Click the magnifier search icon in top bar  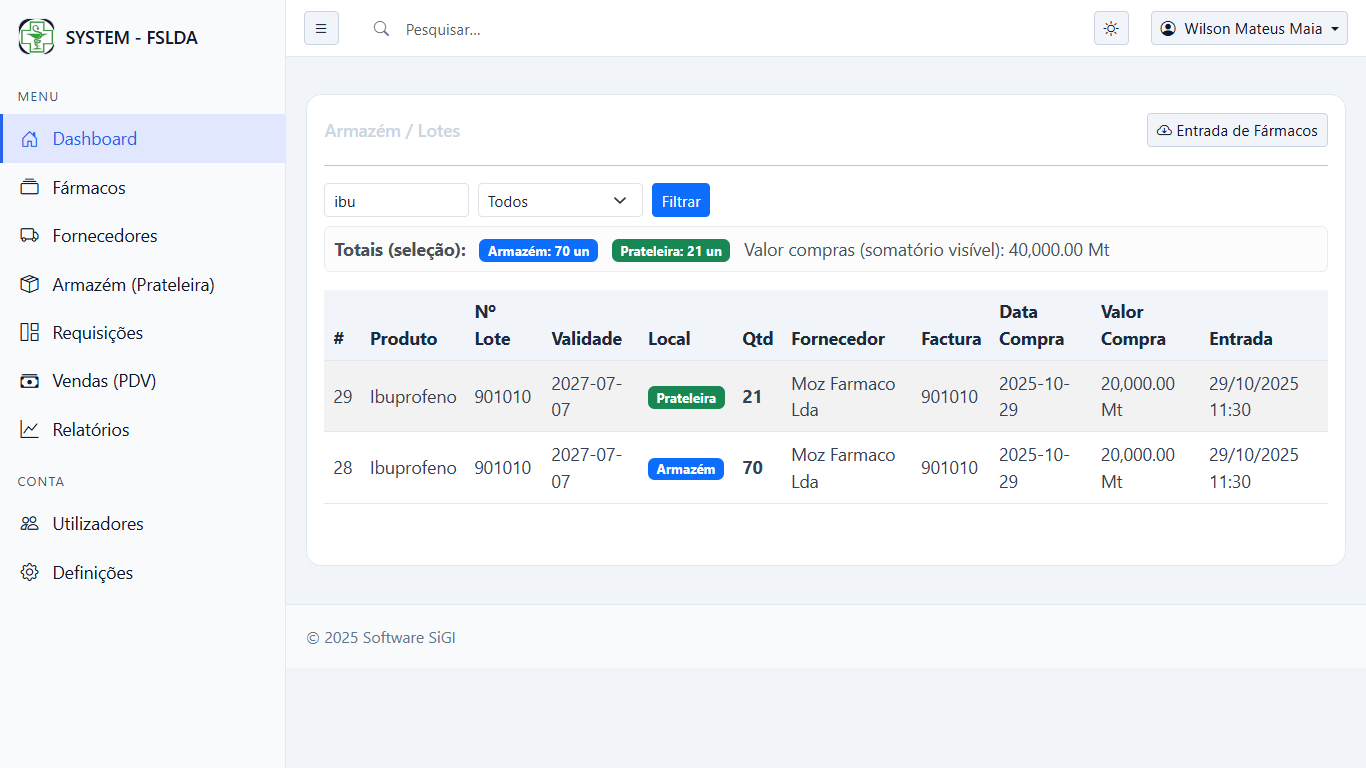click(381, 29)
